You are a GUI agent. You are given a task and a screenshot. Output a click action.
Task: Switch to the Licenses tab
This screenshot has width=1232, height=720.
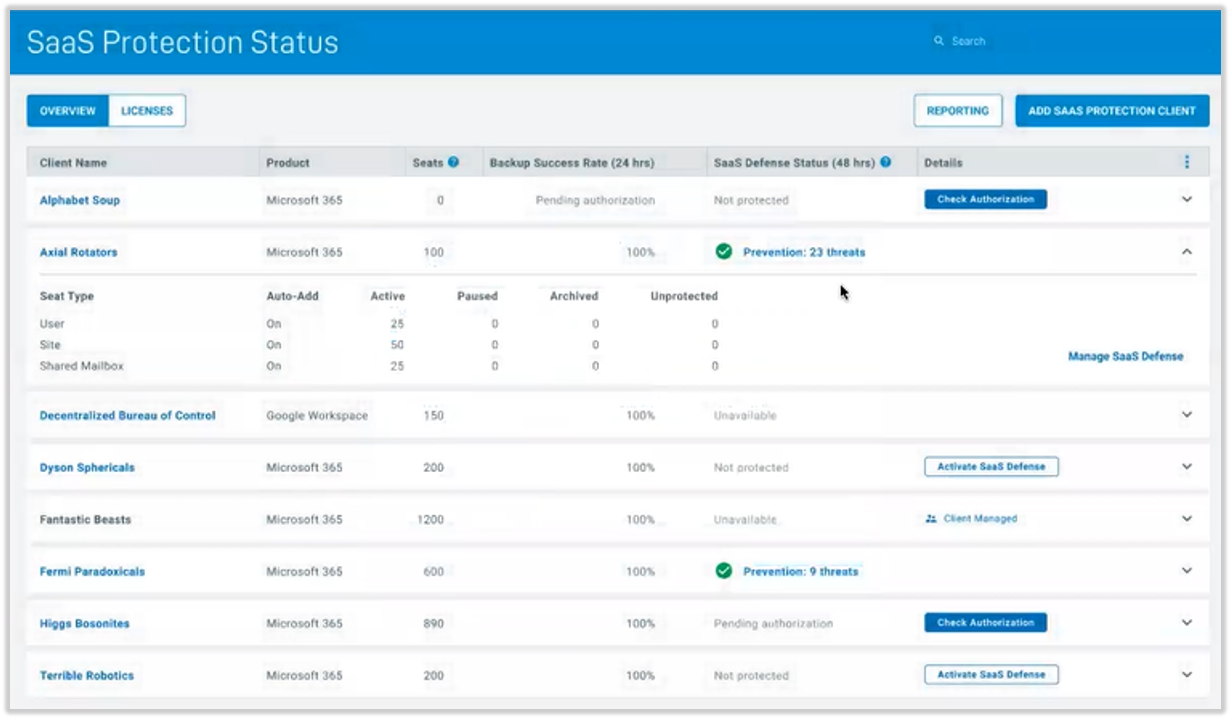click(x=147, y=111)
